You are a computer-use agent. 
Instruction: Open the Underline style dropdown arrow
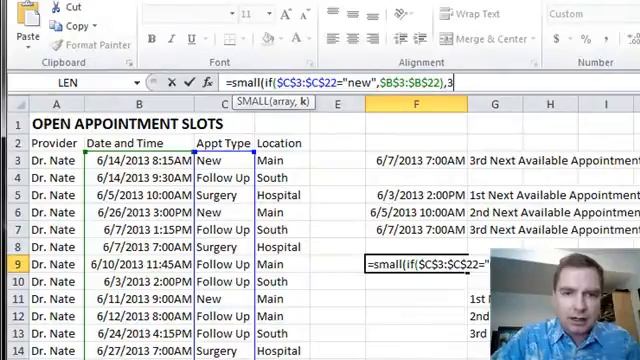pos(206,39)
